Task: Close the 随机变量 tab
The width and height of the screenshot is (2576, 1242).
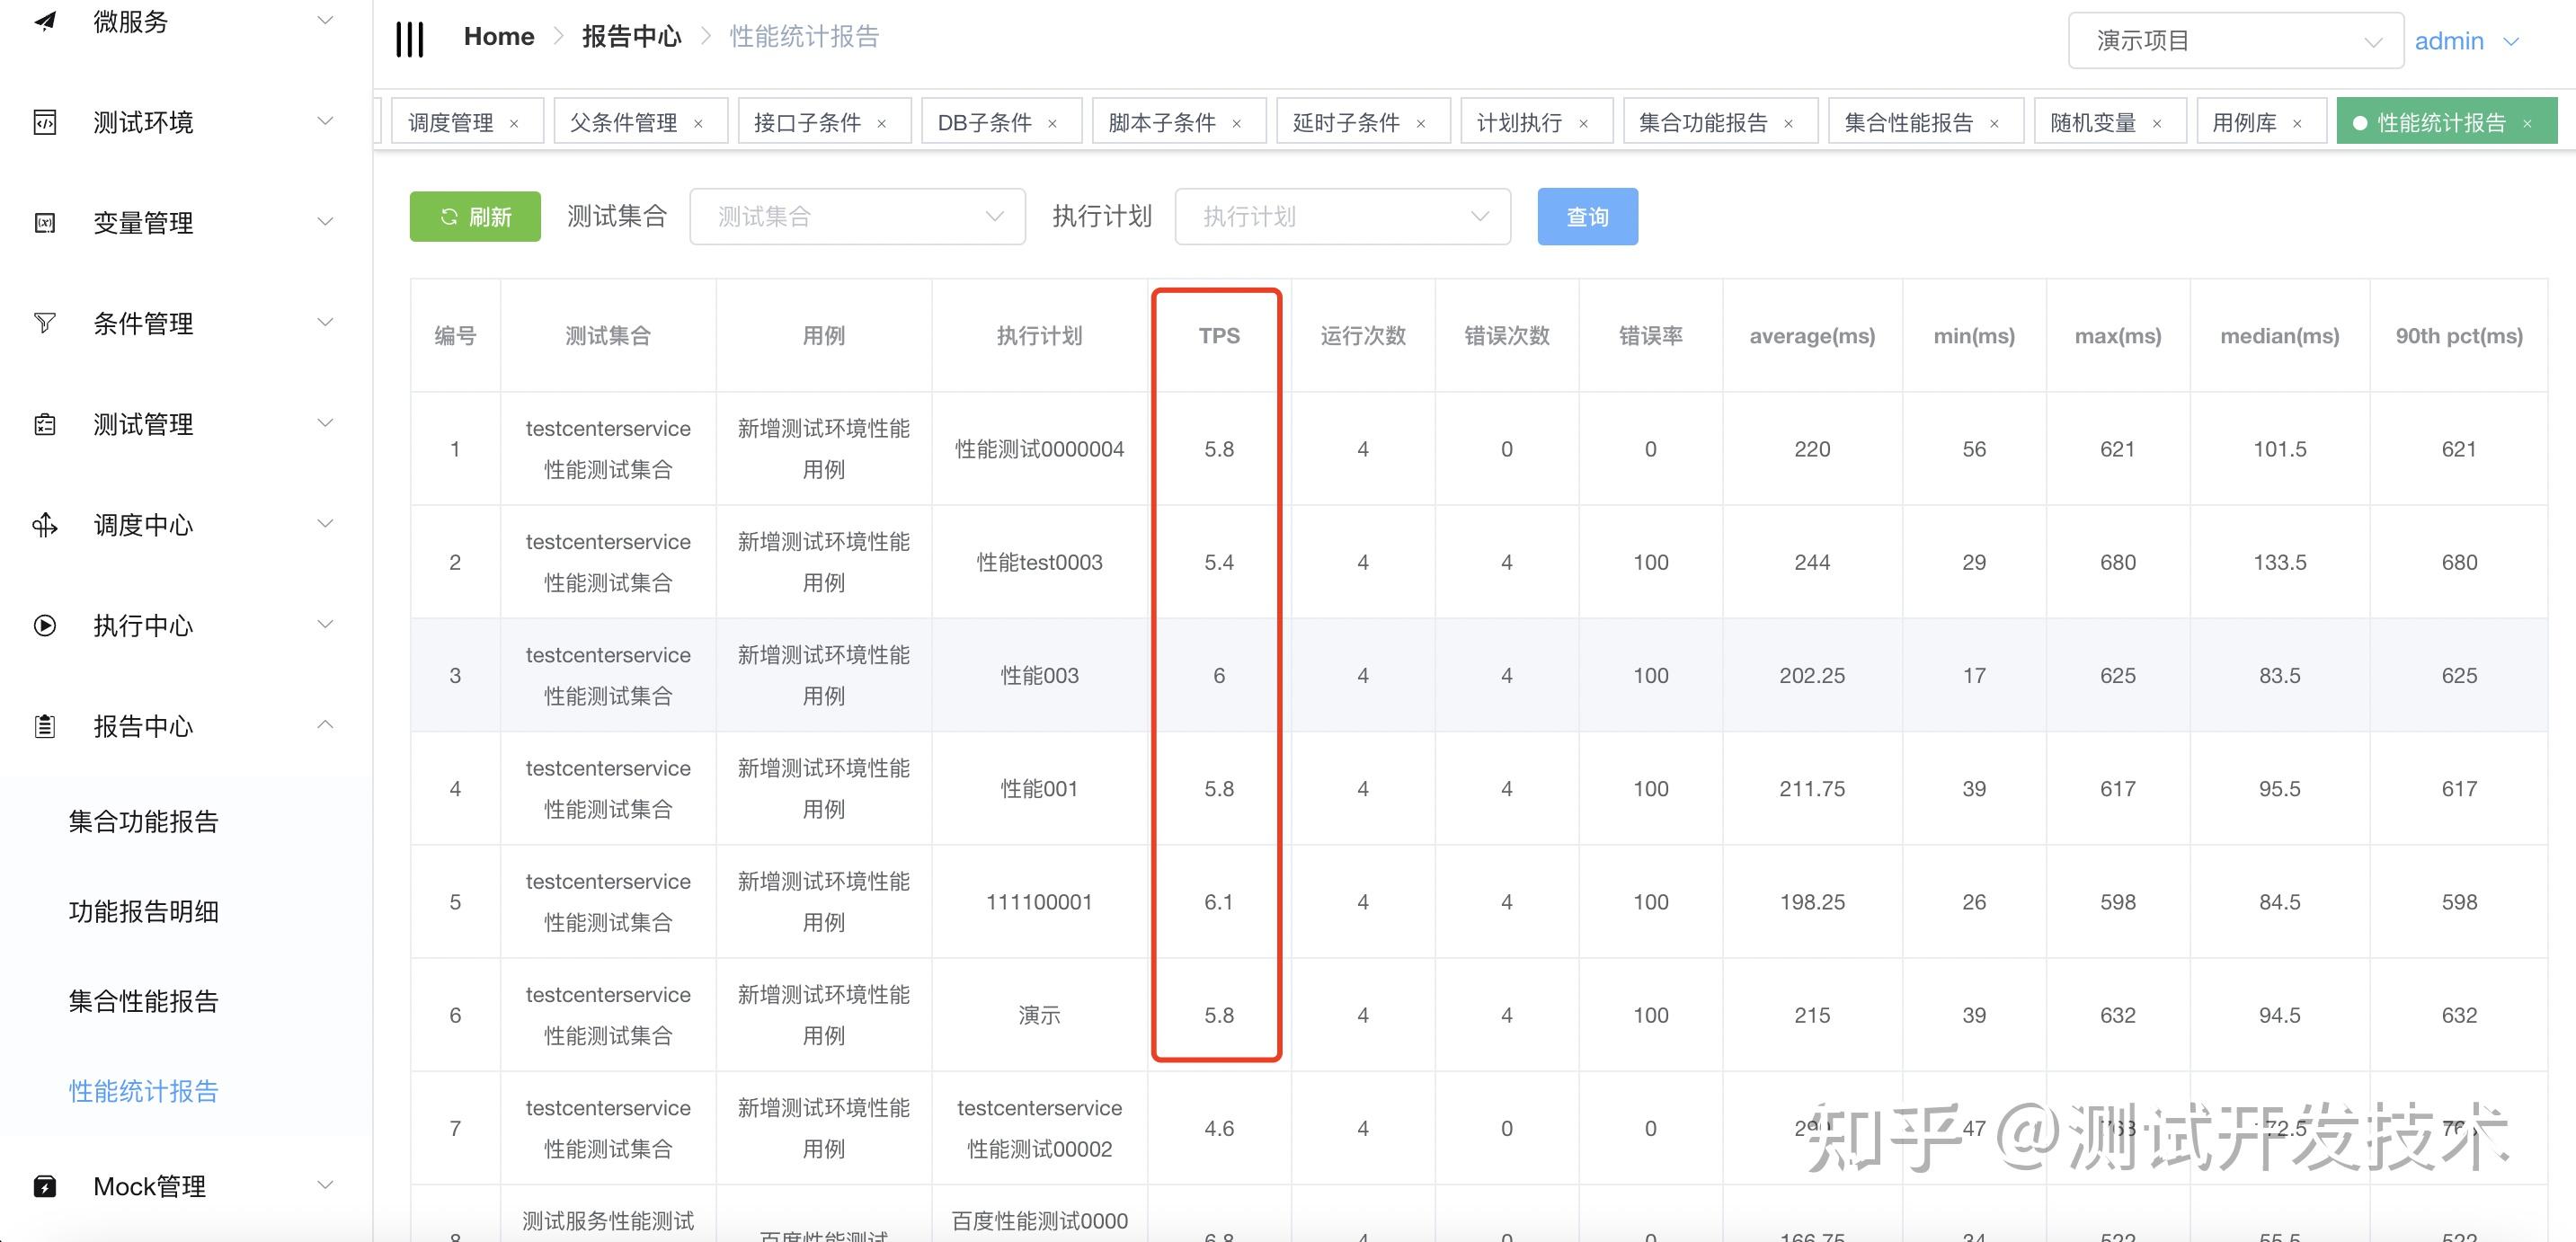Action: point(2157,124)
